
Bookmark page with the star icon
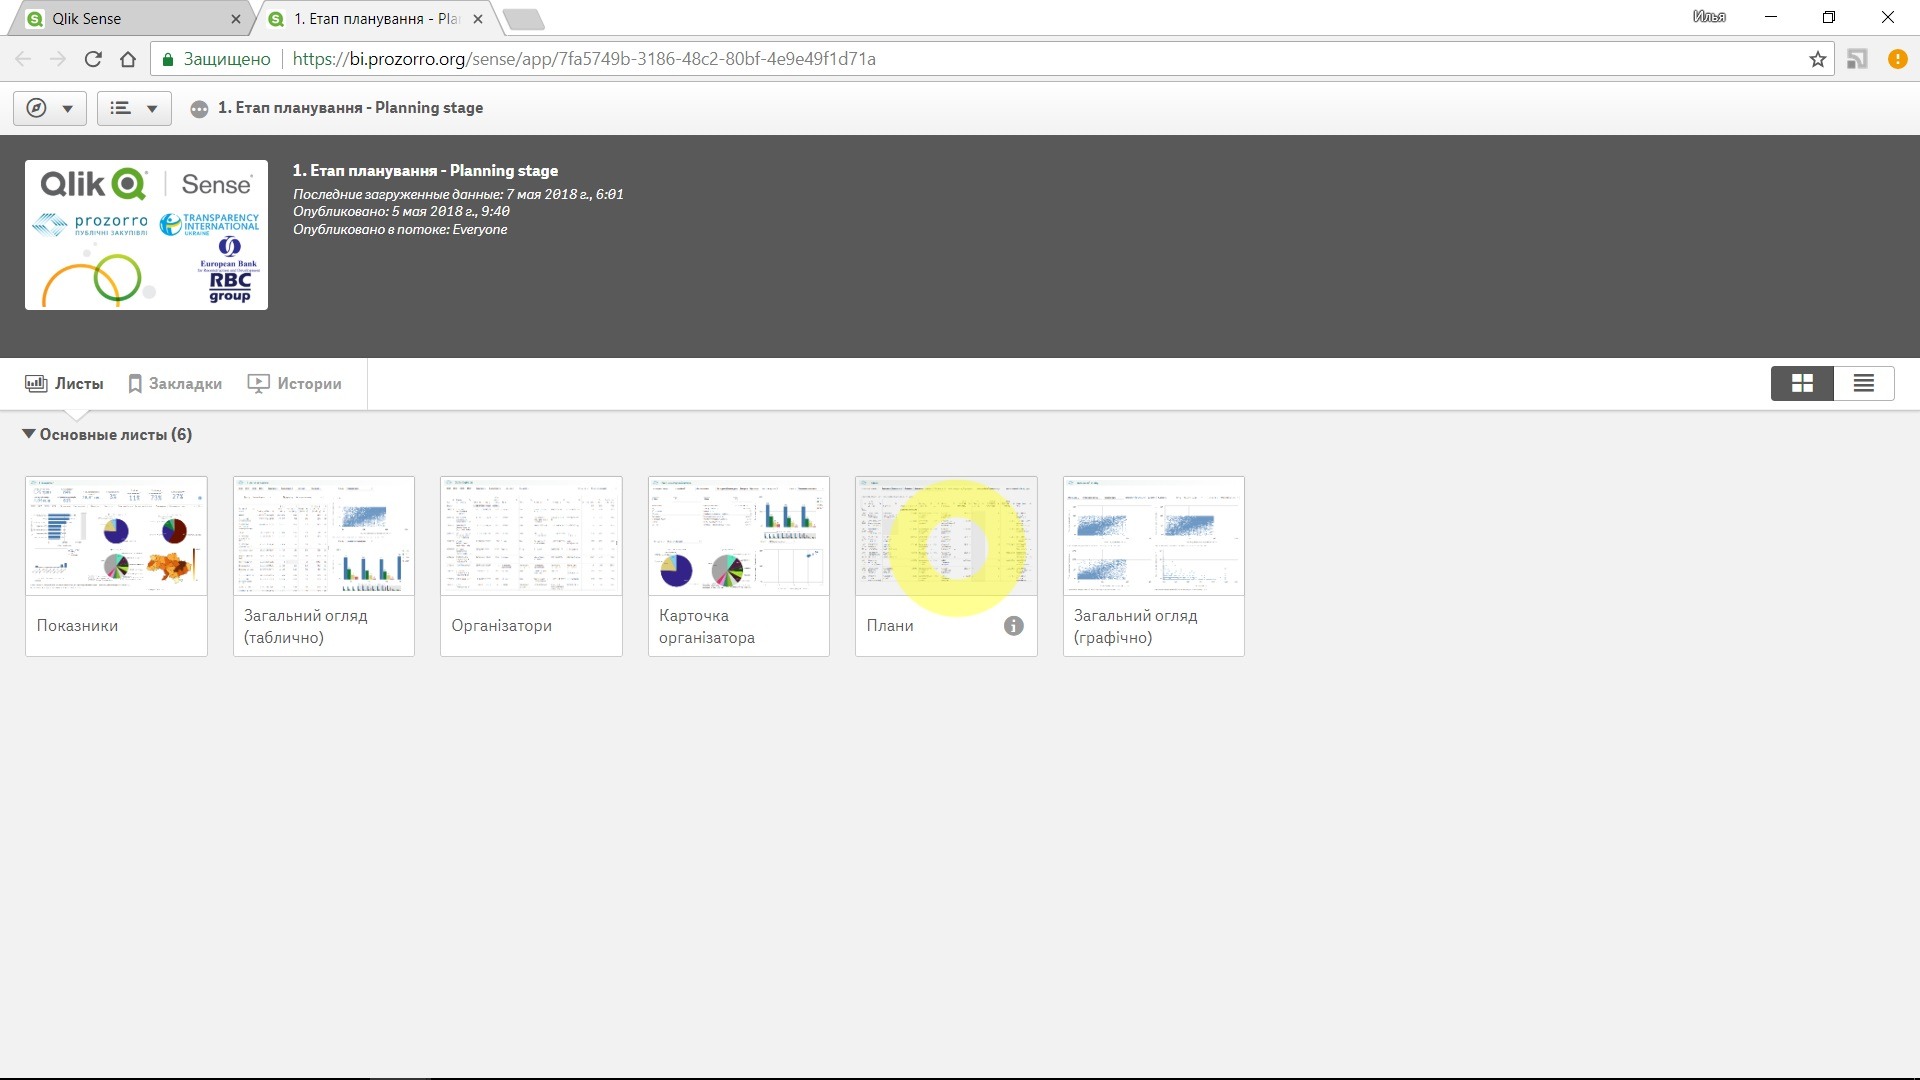point(1817,59)
